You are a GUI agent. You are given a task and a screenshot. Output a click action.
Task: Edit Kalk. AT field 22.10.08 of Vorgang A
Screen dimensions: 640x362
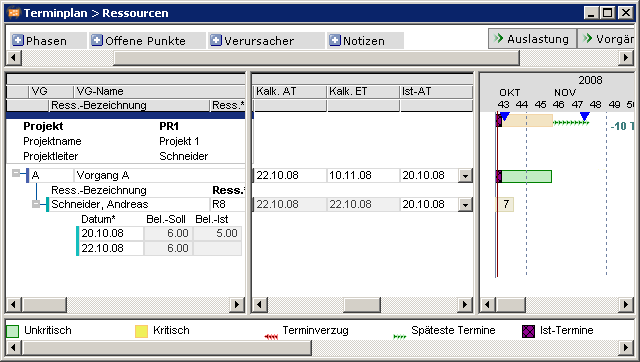pyautogui.click(x=290, y=175)
